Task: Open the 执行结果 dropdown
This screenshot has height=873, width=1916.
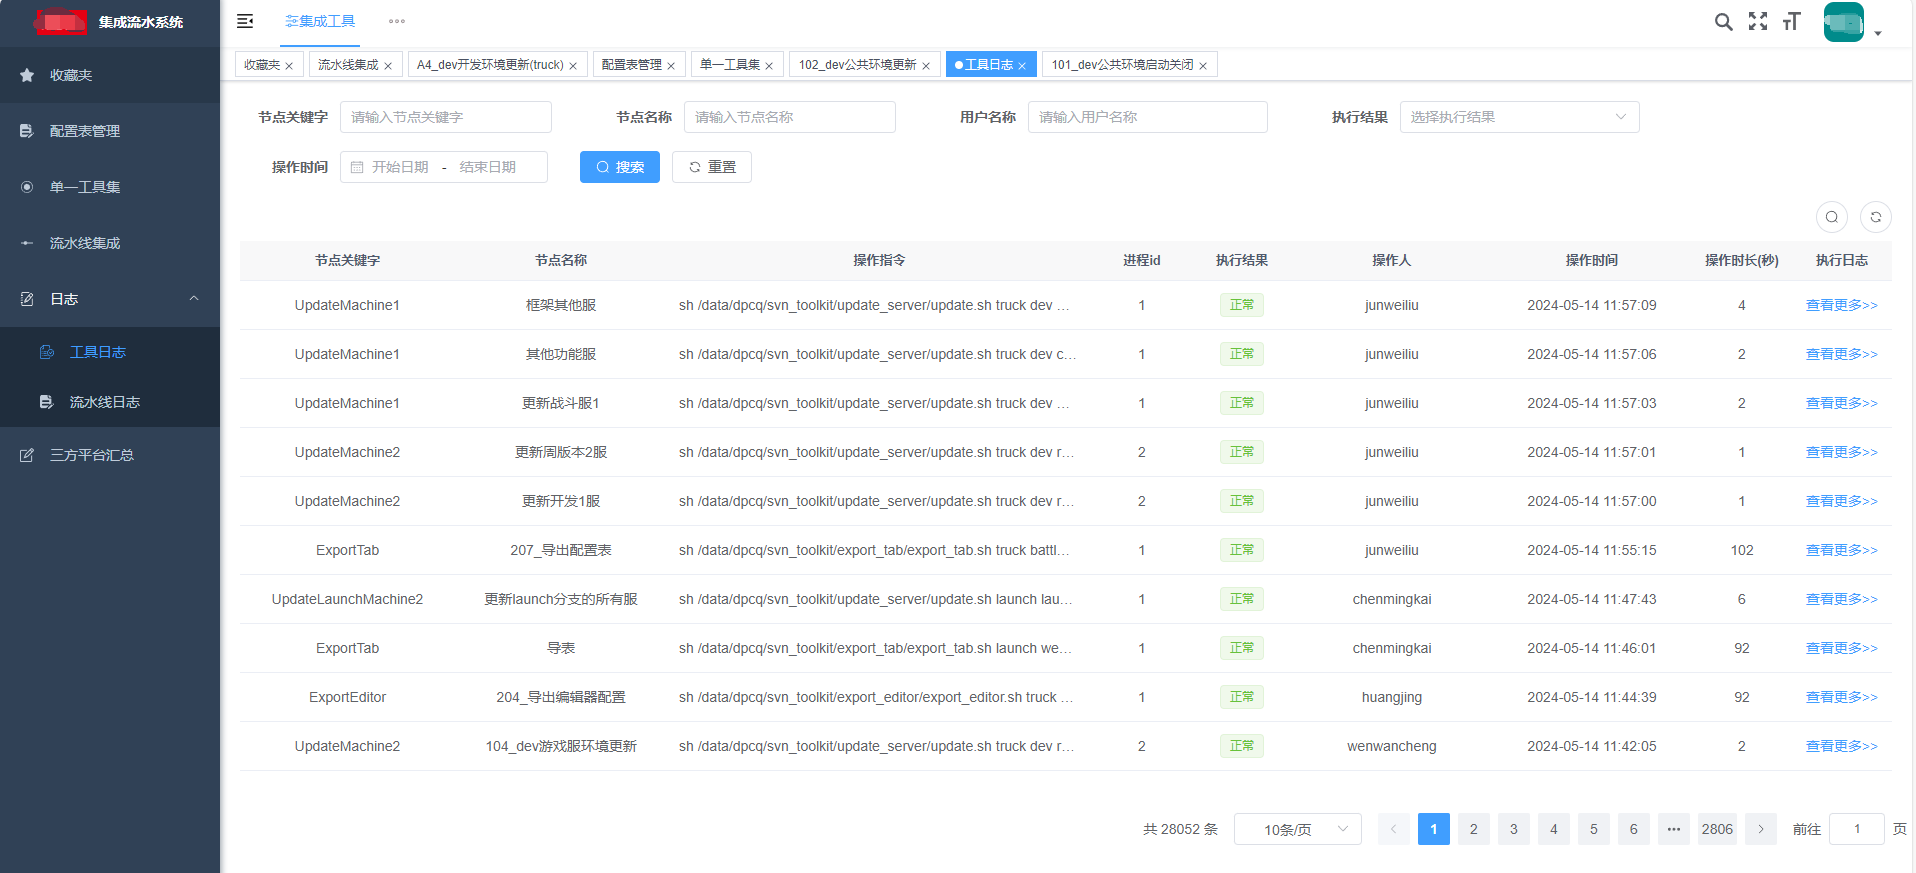Action: click(x=1519, y=117)
